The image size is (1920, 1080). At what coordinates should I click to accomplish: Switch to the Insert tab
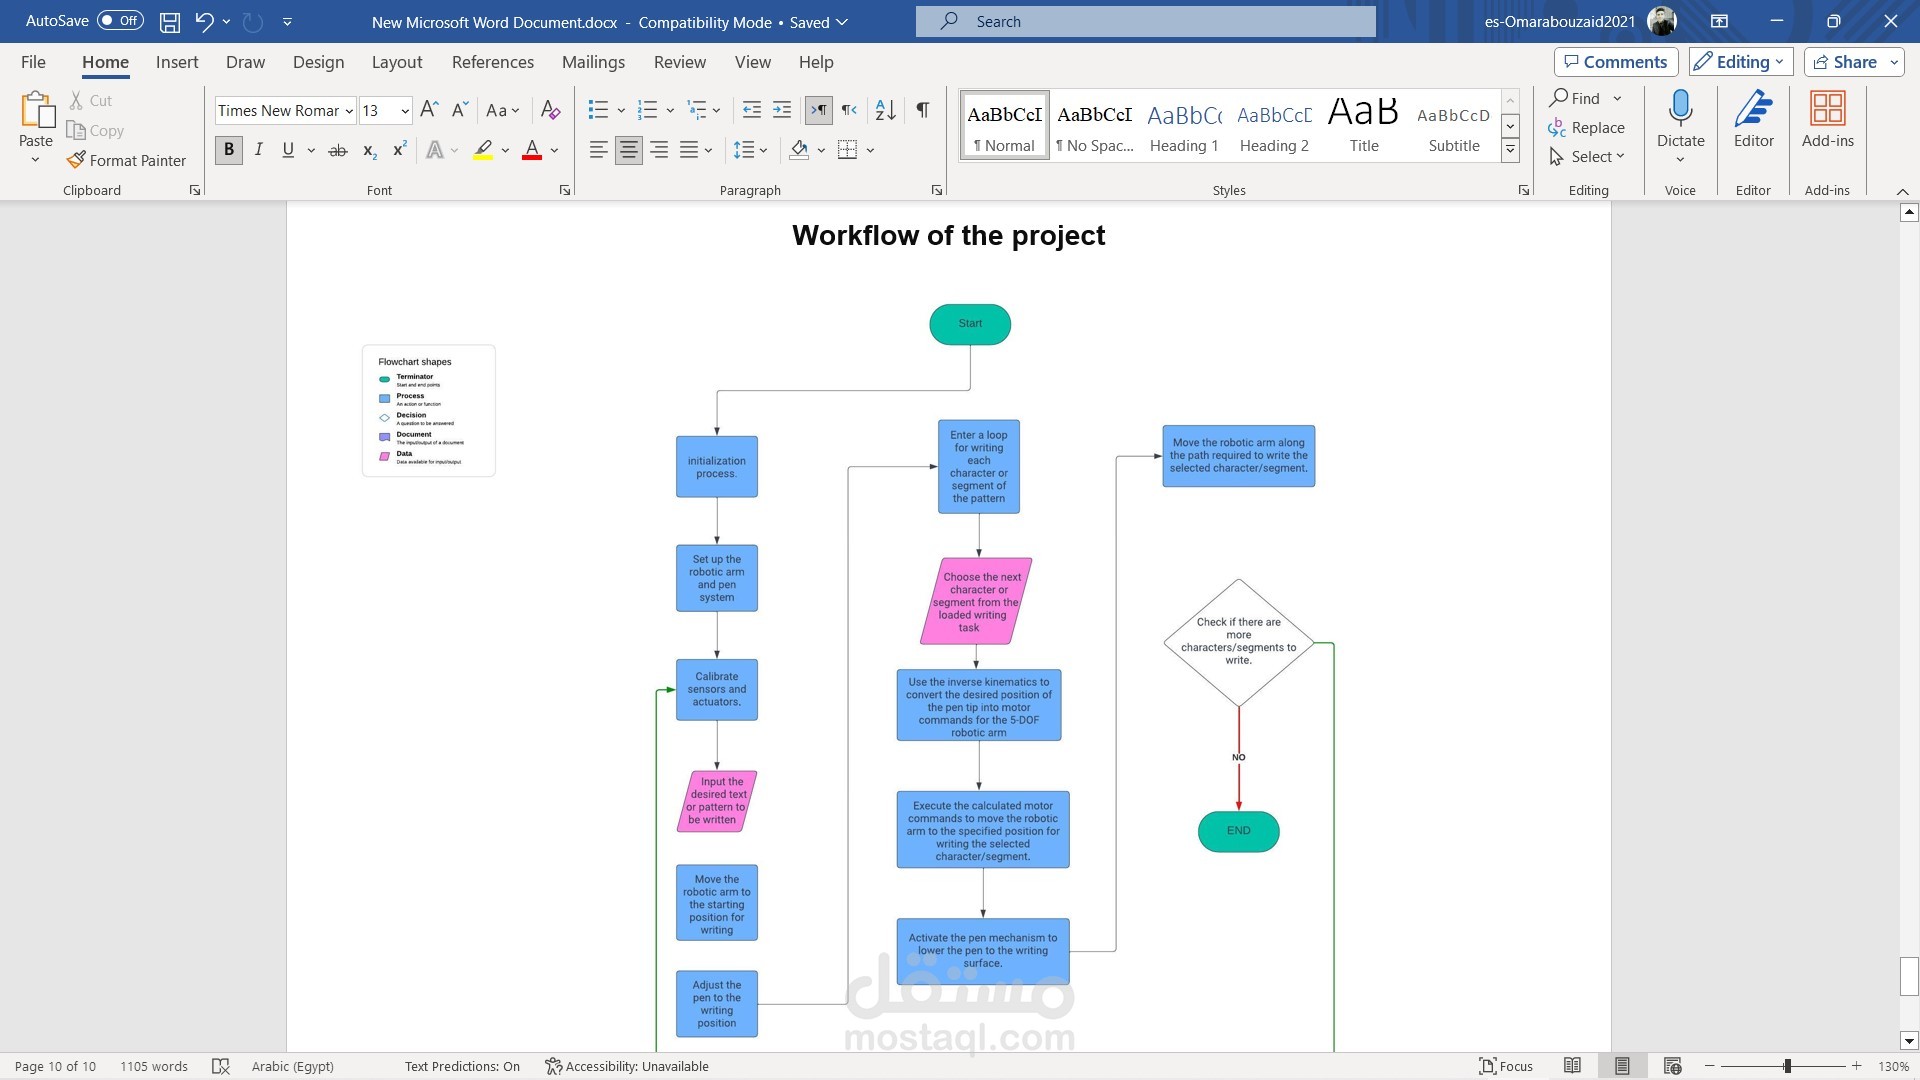point(177,62)
